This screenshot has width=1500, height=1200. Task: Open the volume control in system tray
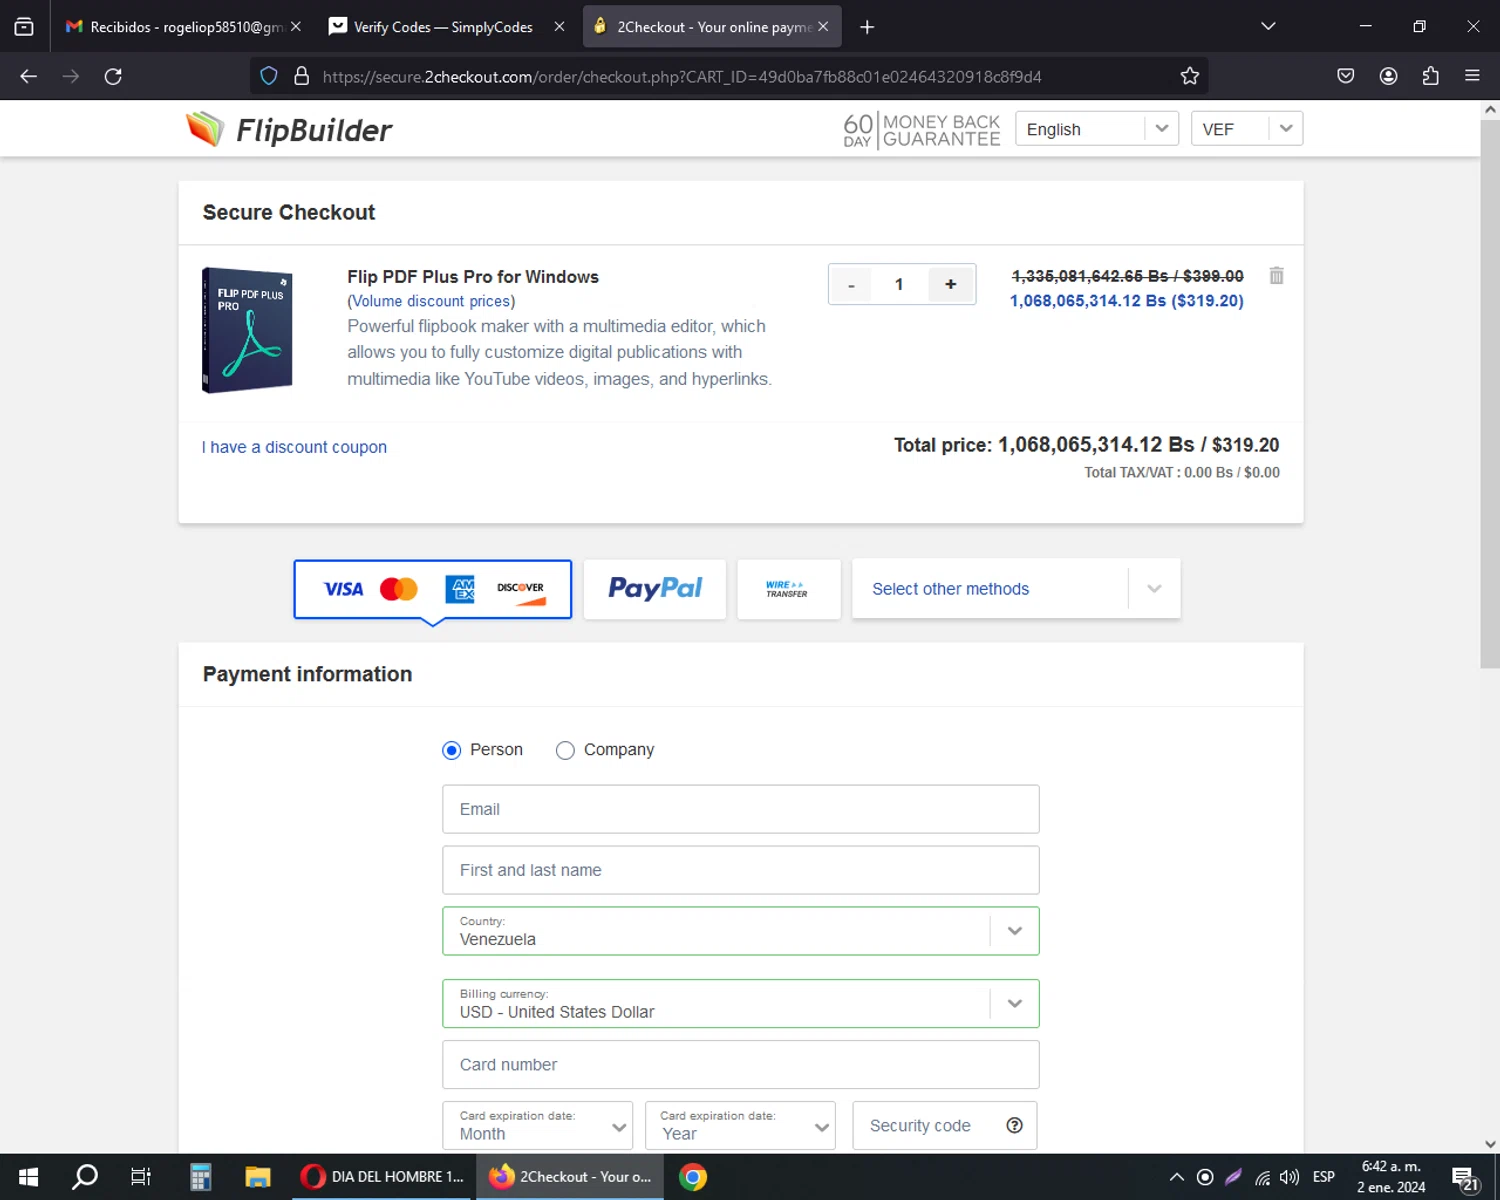coord(1290,1177)
